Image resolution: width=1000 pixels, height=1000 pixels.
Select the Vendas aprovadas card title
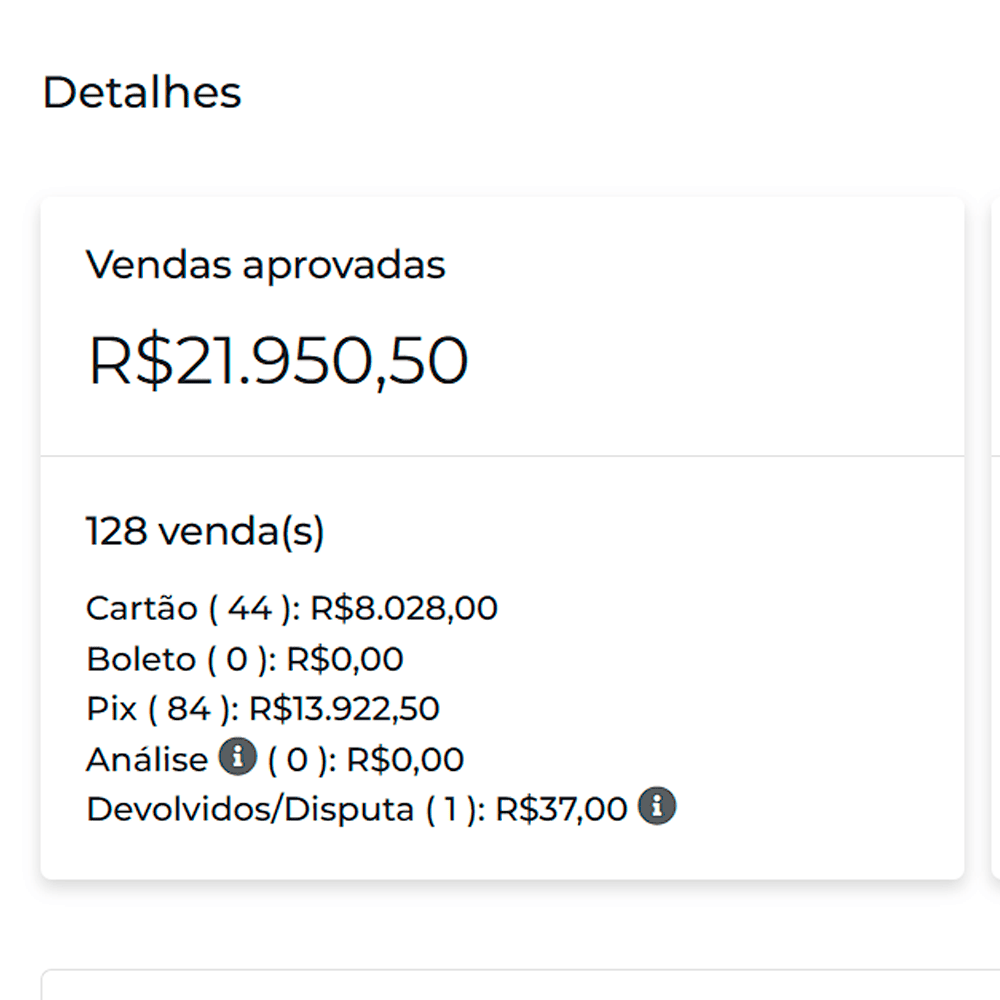coord(265,265)
